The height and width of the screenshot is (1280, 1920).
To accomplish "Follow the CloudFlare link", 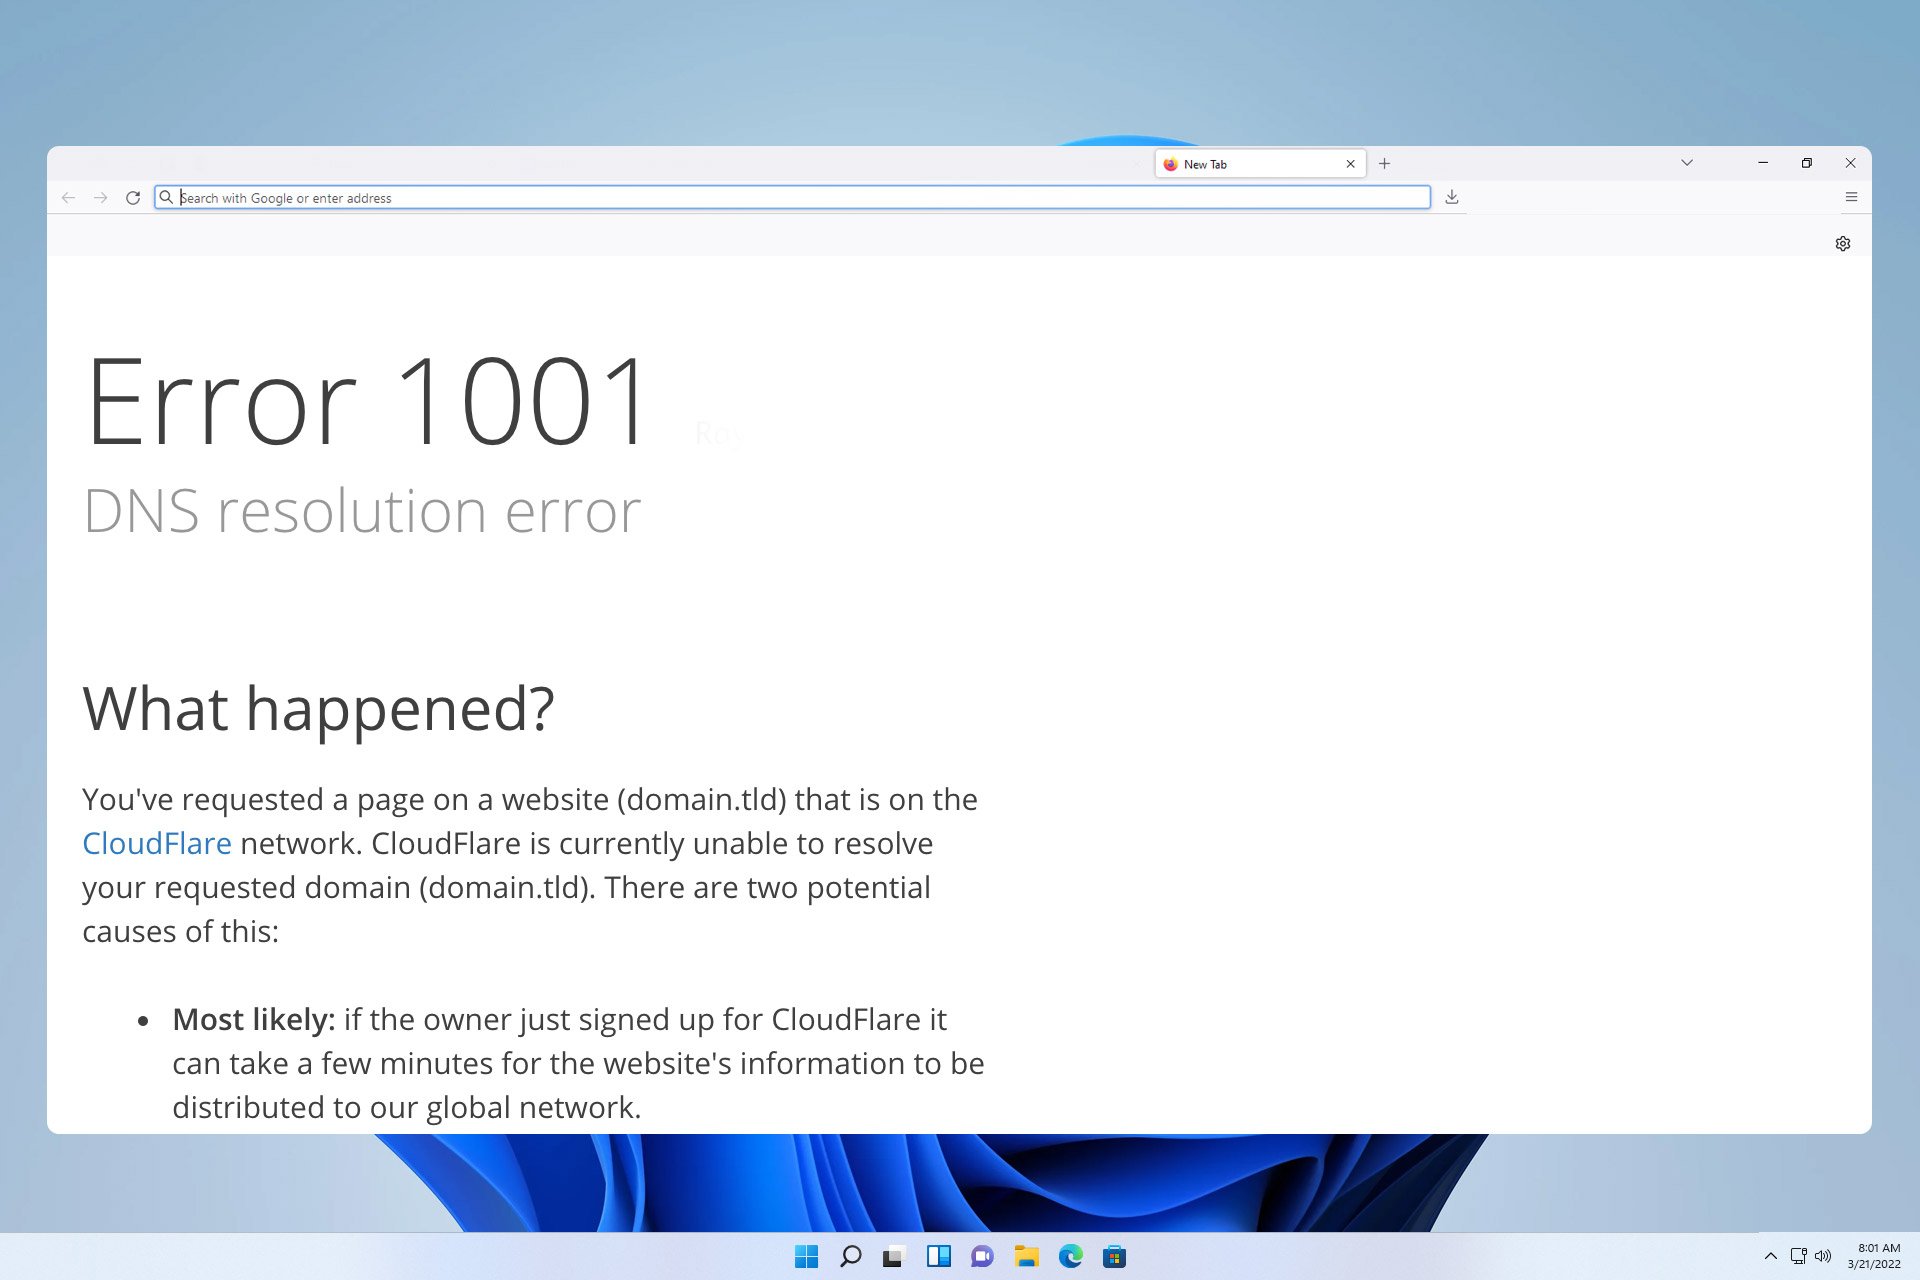I will (157, 843).
